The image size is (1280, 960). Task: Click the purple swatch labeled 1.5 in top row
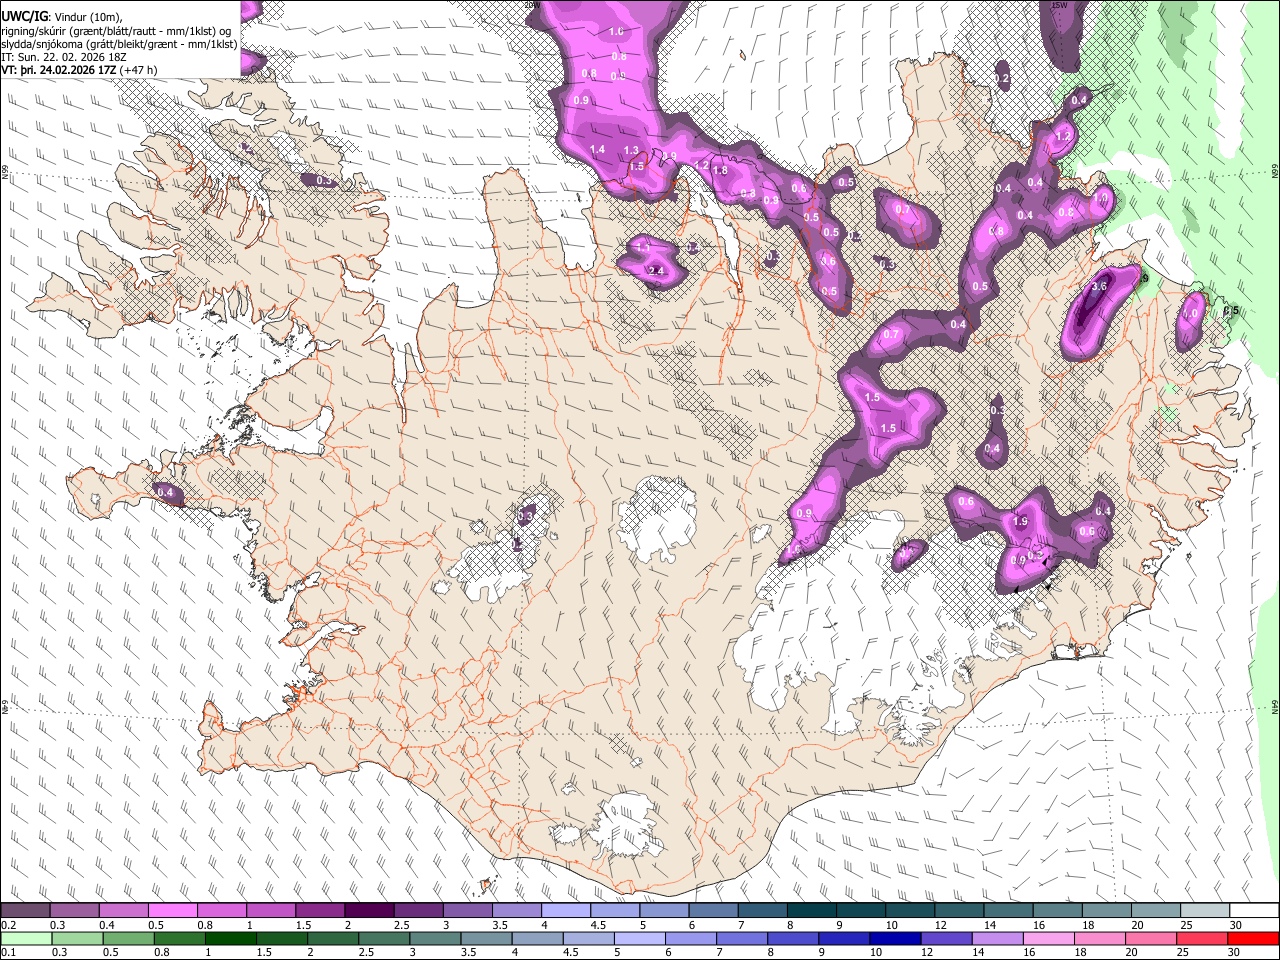320,911
